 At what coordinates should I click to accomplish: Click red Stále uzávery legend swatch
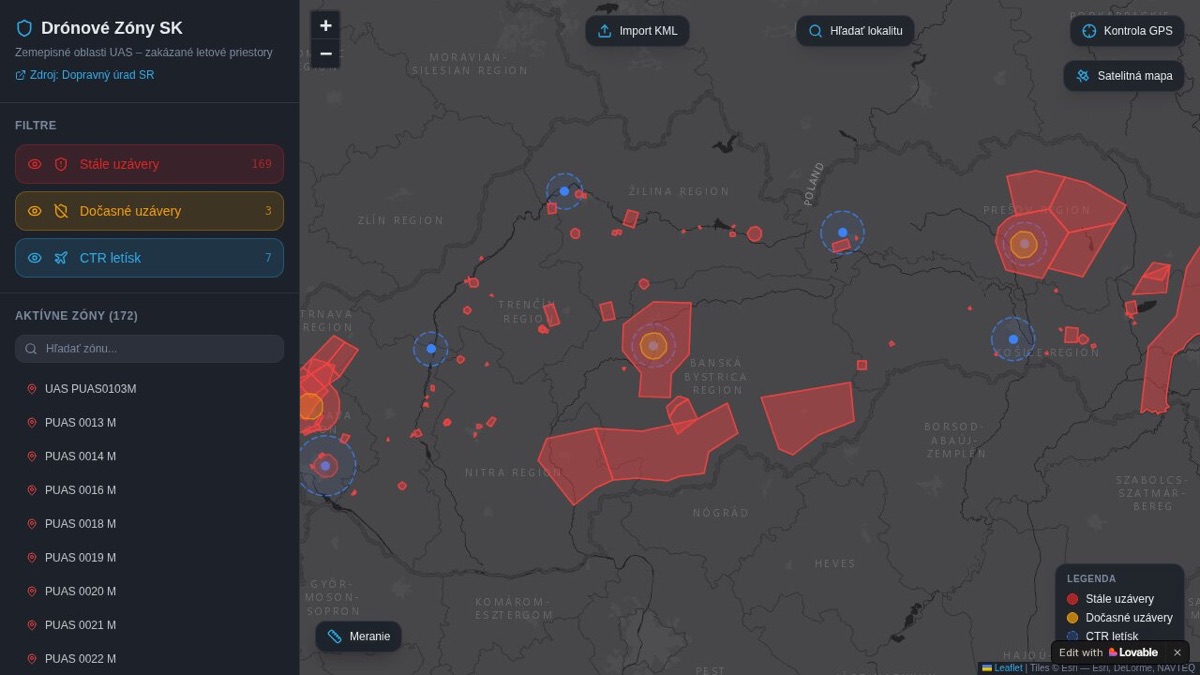(1072, 599)
